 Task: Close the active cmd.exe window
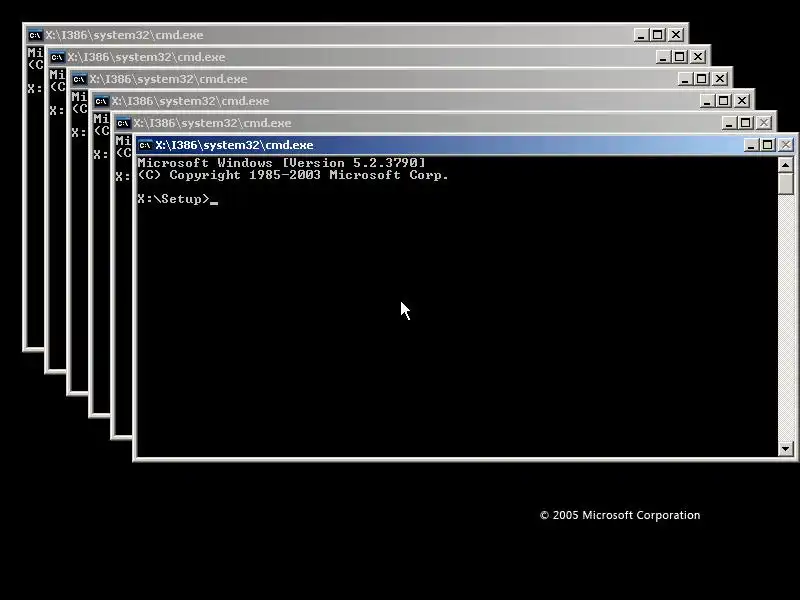(x=786, y=145)
